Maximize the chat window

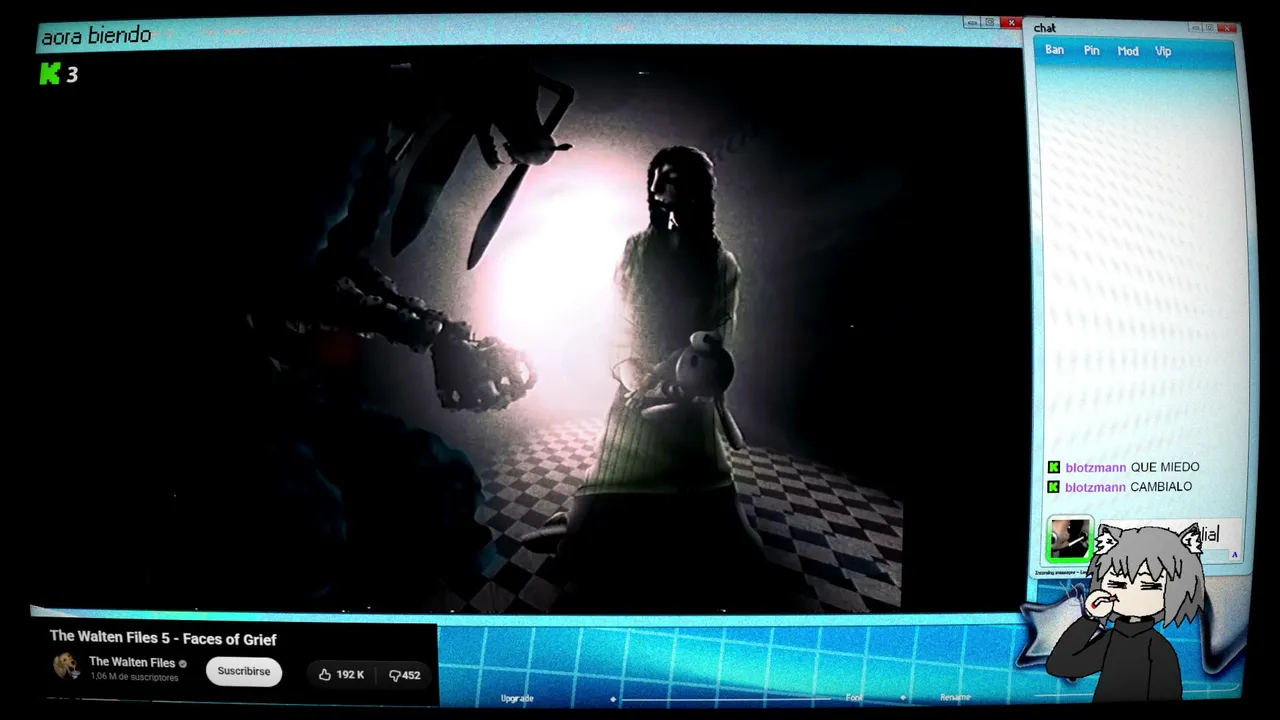click(x=1210, y=28)
